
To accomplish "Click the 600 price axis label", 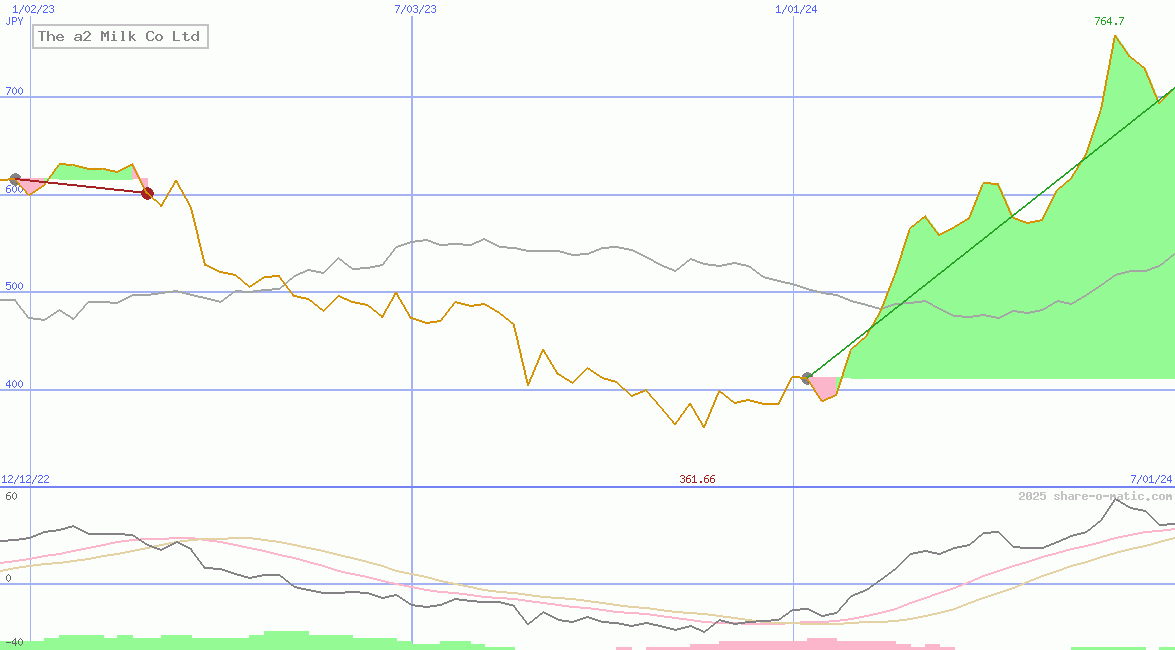I will pyautogui.click(x=14, y=189).
